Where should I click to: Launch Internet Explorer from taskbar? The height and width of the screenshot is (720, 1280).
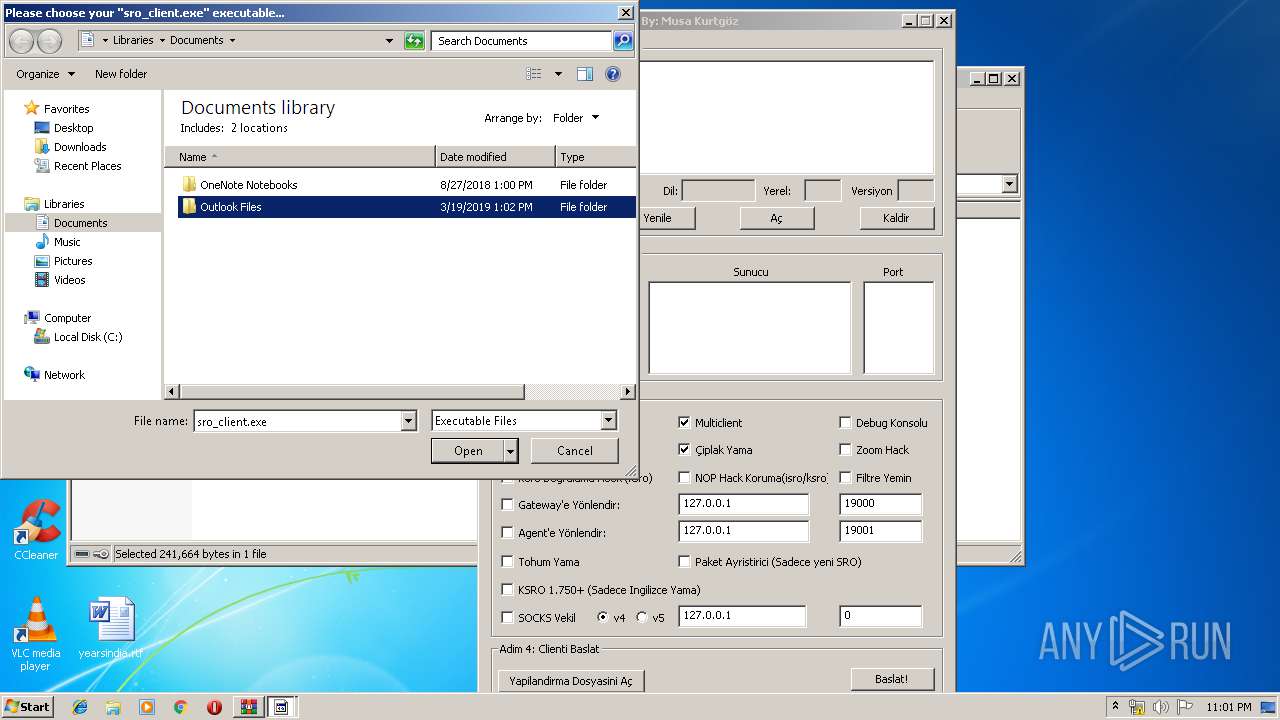tap(80, 707)
